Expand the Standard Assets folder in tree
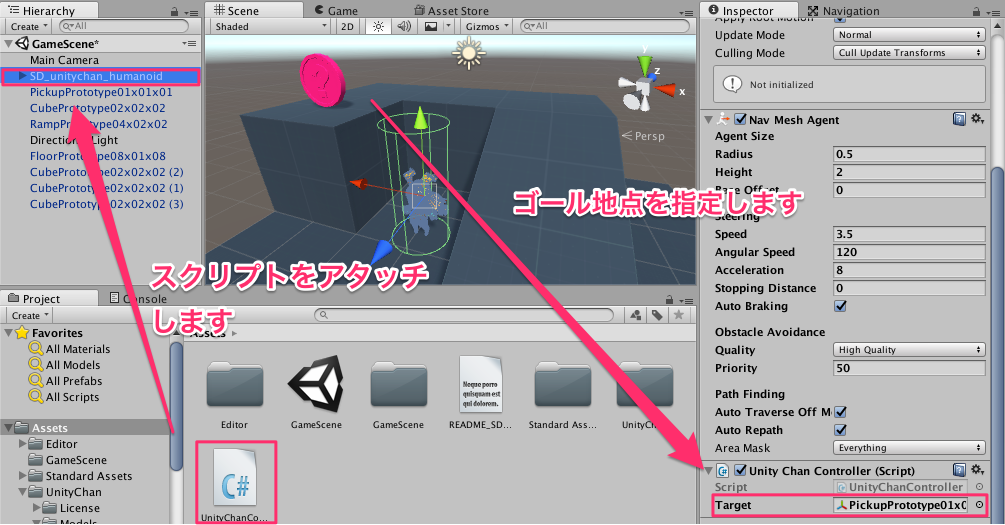The width and height of the screenshot is (1005, 525). click(22, 476)
